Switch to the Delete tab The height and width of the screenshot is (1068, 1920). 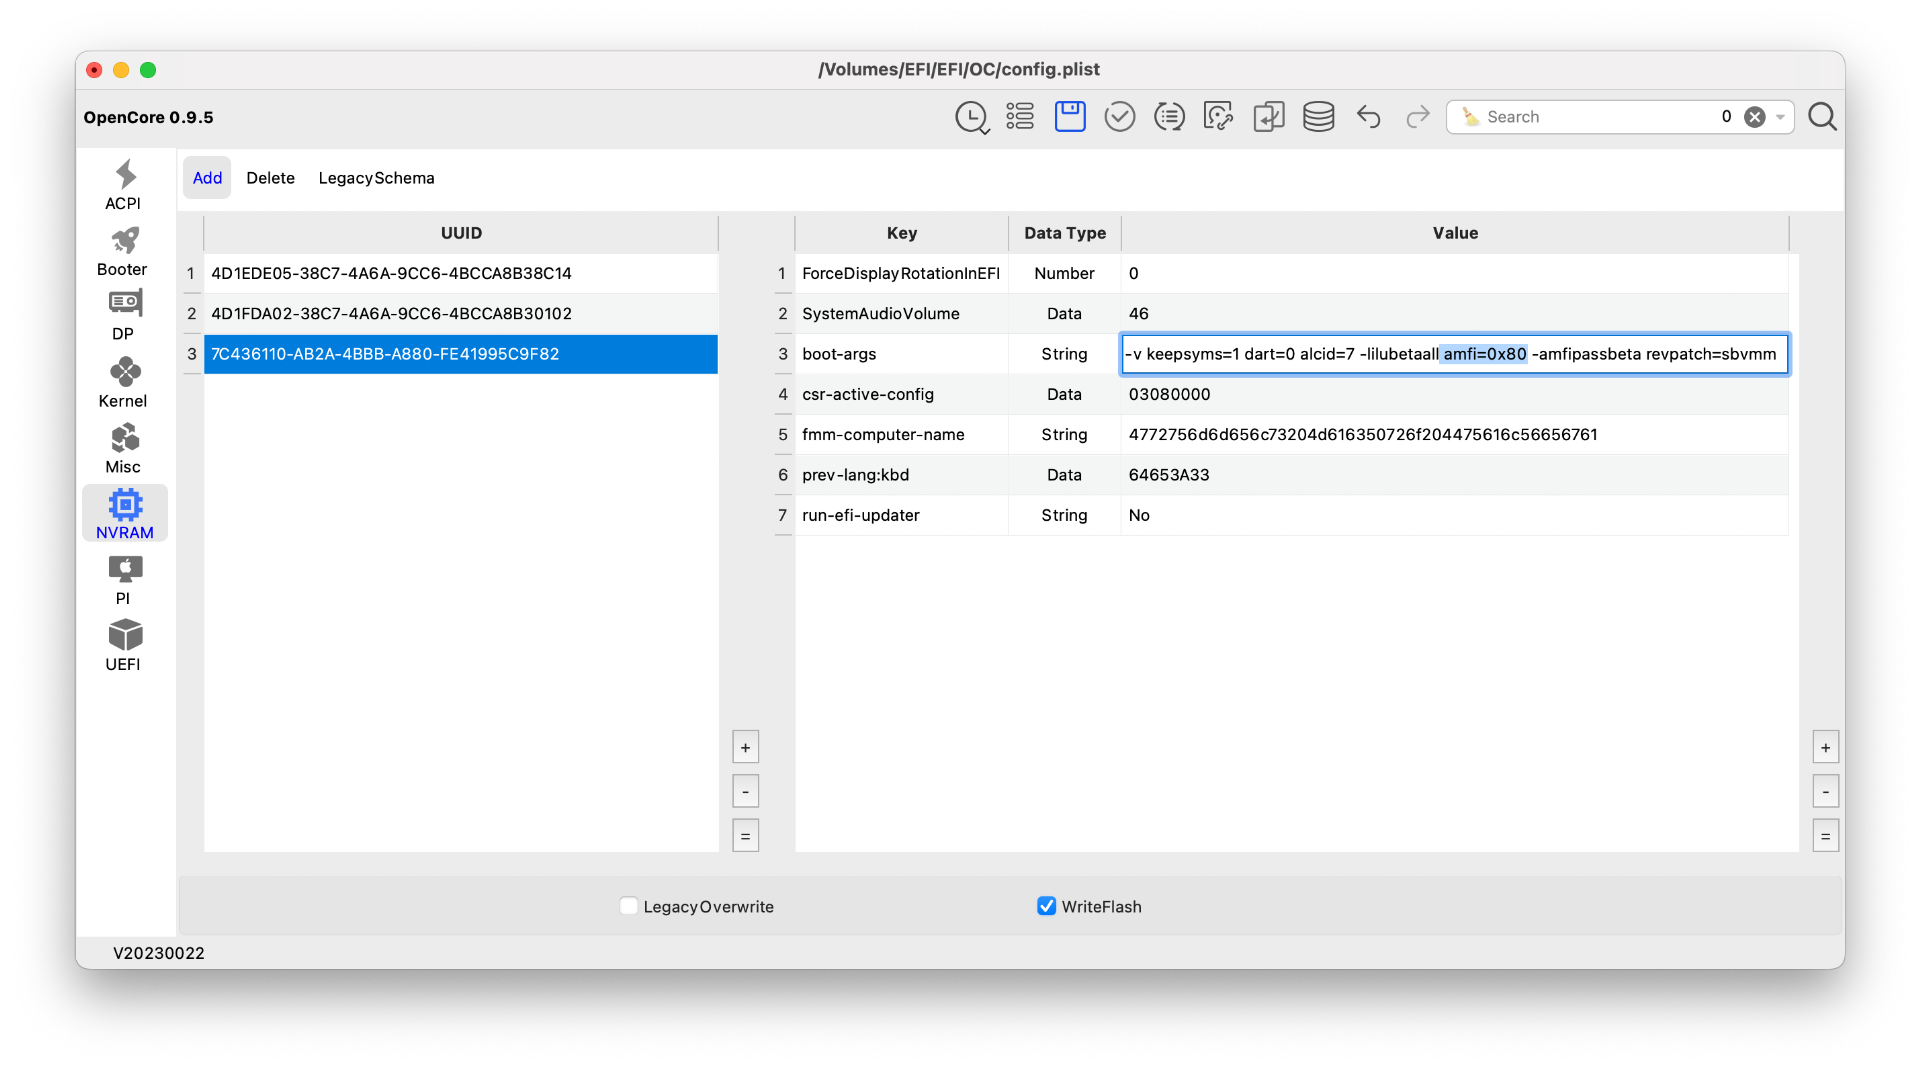coord(270,178)
